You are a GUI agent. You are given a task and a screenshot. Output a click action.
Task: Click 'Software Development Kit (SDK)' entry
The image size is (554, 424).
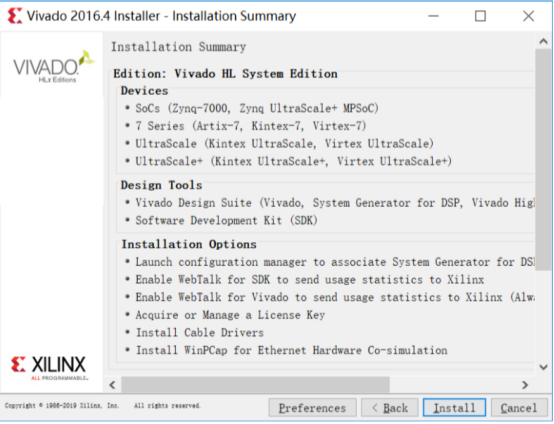pos(226,220)
